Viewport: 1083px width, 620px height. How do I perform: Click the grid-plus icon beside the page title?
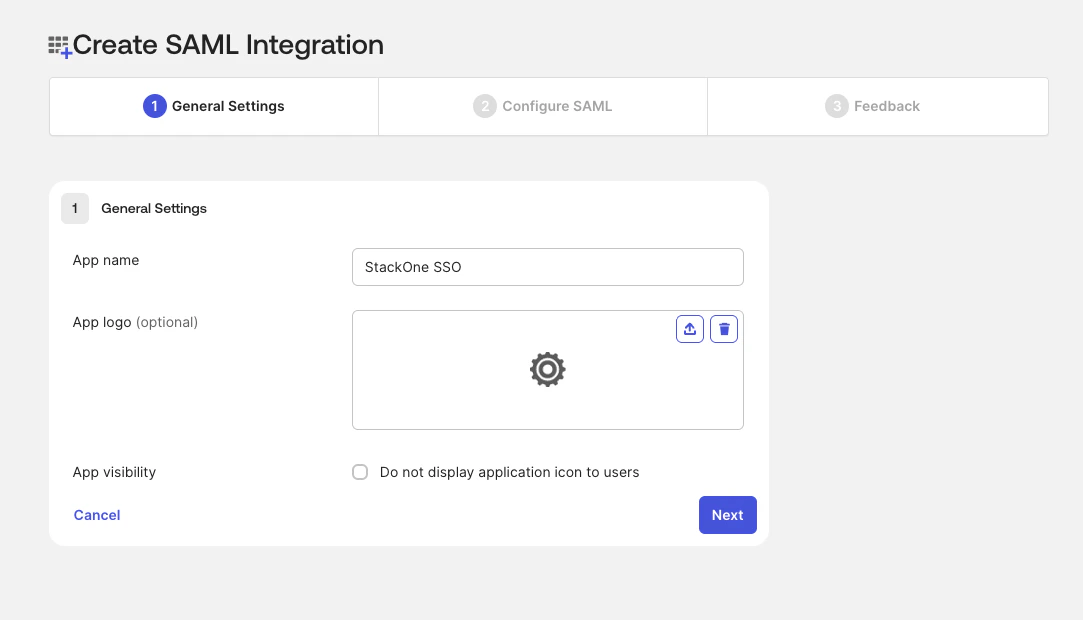coord(57,44)
